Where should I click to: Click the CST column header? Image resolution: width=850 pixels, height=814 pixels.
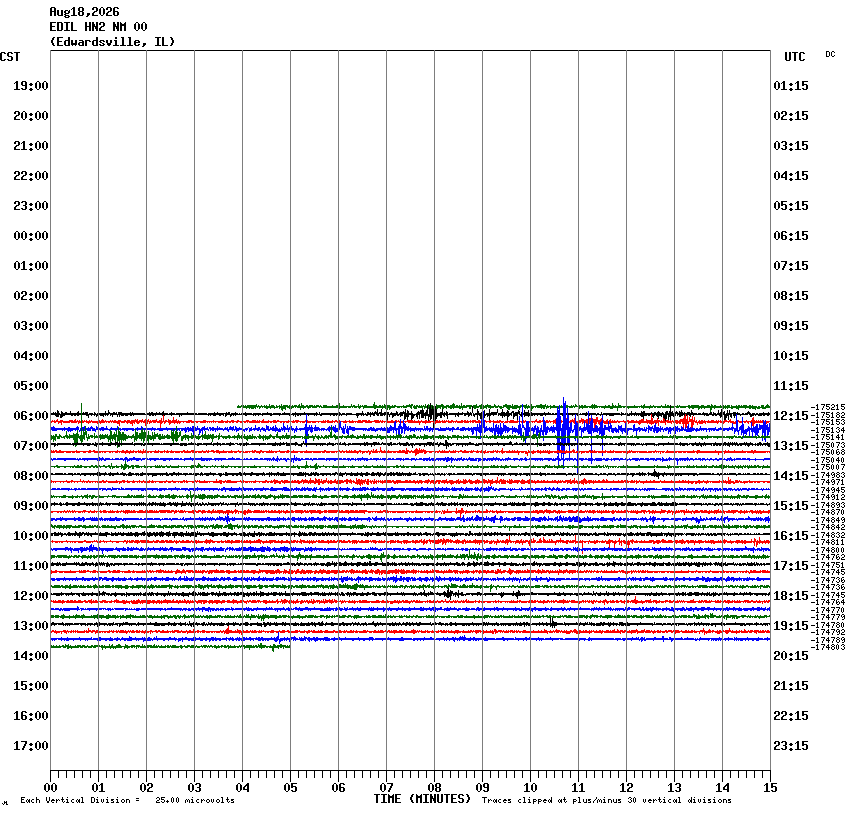(10, 57)
